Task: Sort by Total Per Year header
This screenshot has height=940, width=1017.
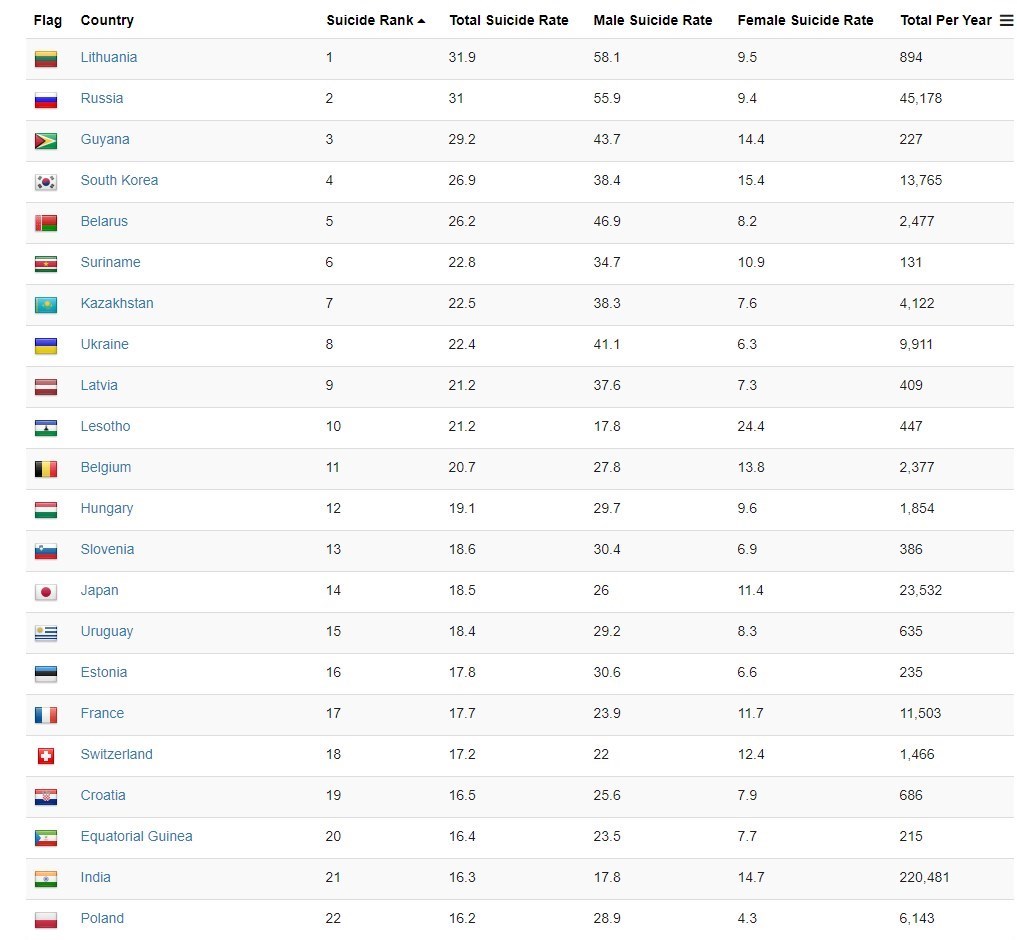Action: (x=946, y=20)
